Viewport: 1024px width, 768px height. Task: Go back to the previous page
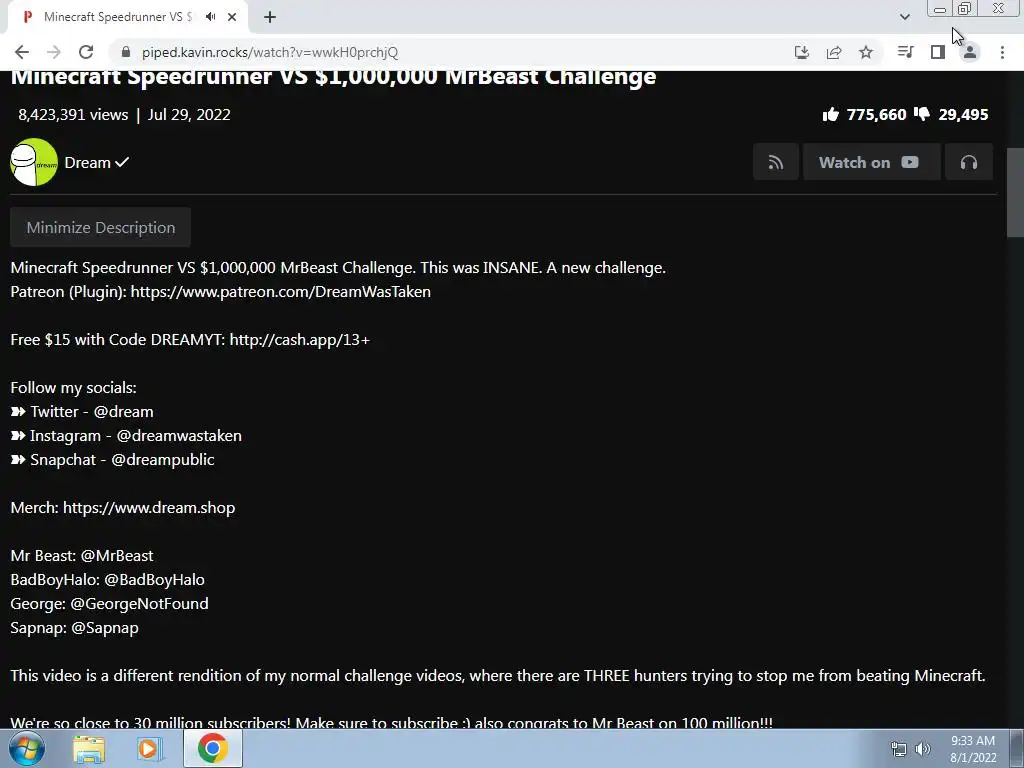tap(22, 52)
